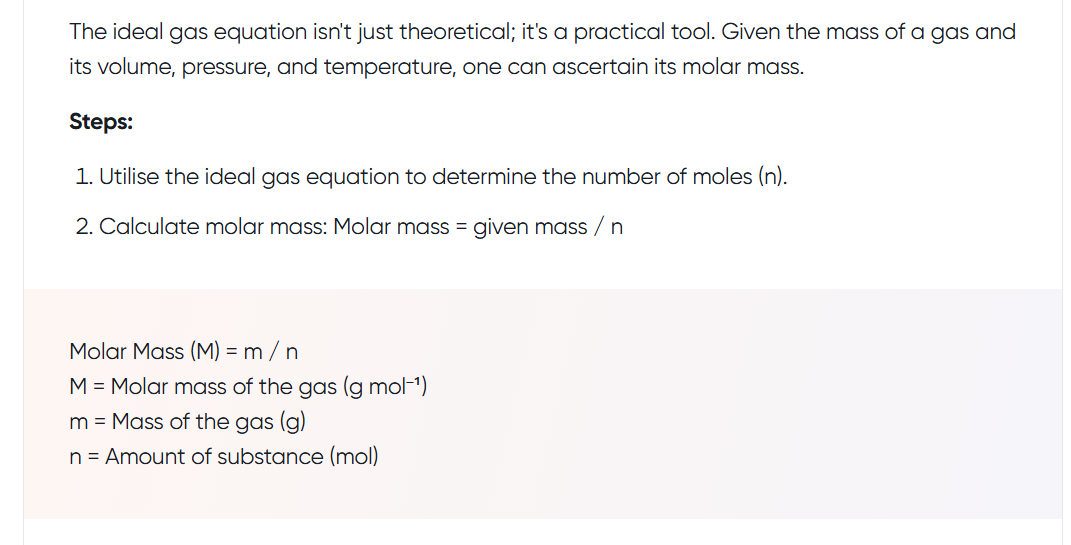Viewport: 1071px width, 545px height.
Task: Select step 2 "Calculate molar mass" line
Action: tap(350, 227)
